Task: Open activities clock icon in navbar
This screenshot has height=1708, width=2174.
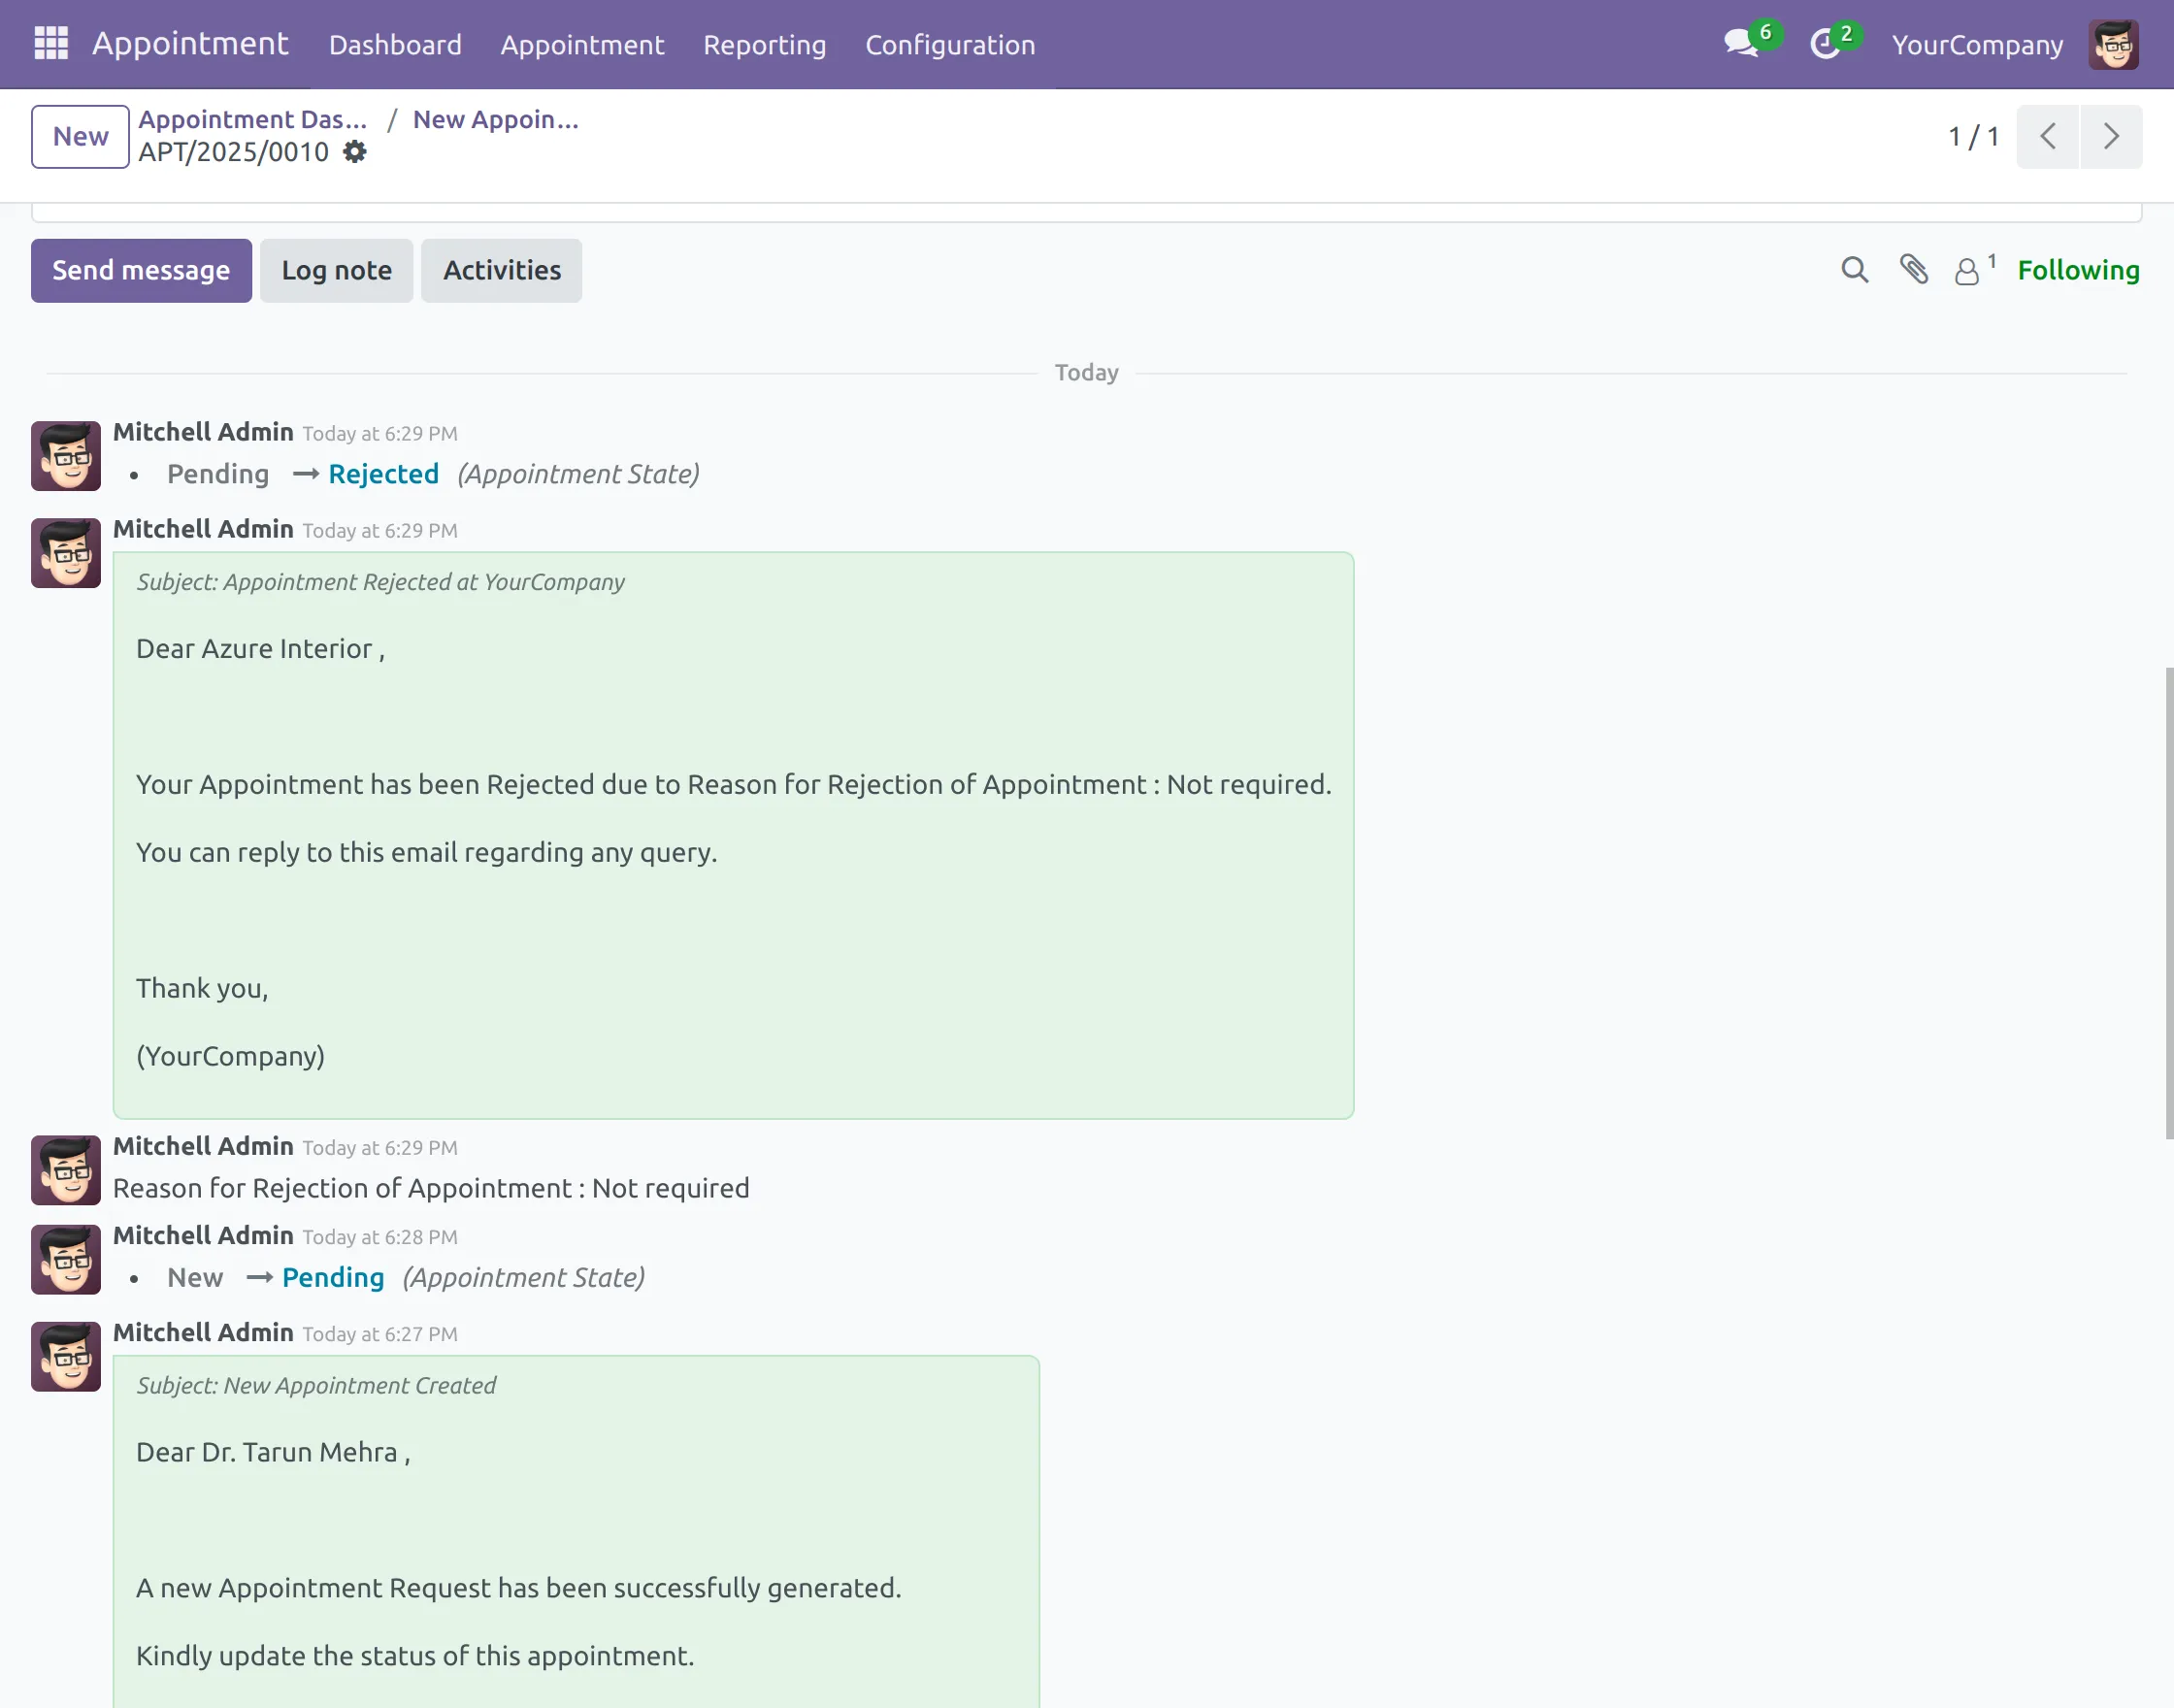Action: pyautogui.click(x=1825, y=43)
